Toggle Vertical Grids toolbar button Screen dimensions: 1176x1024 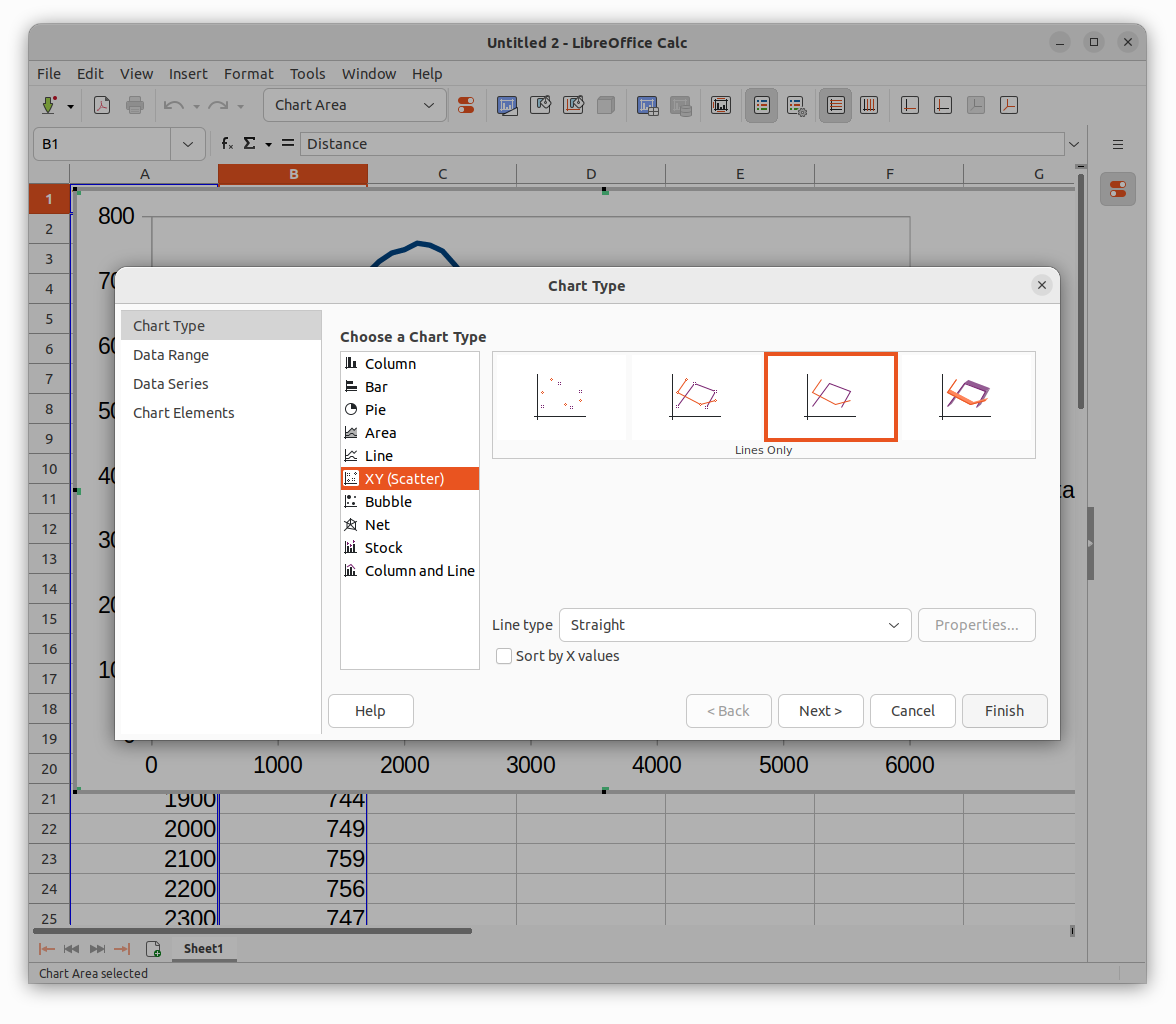(868, 105)
